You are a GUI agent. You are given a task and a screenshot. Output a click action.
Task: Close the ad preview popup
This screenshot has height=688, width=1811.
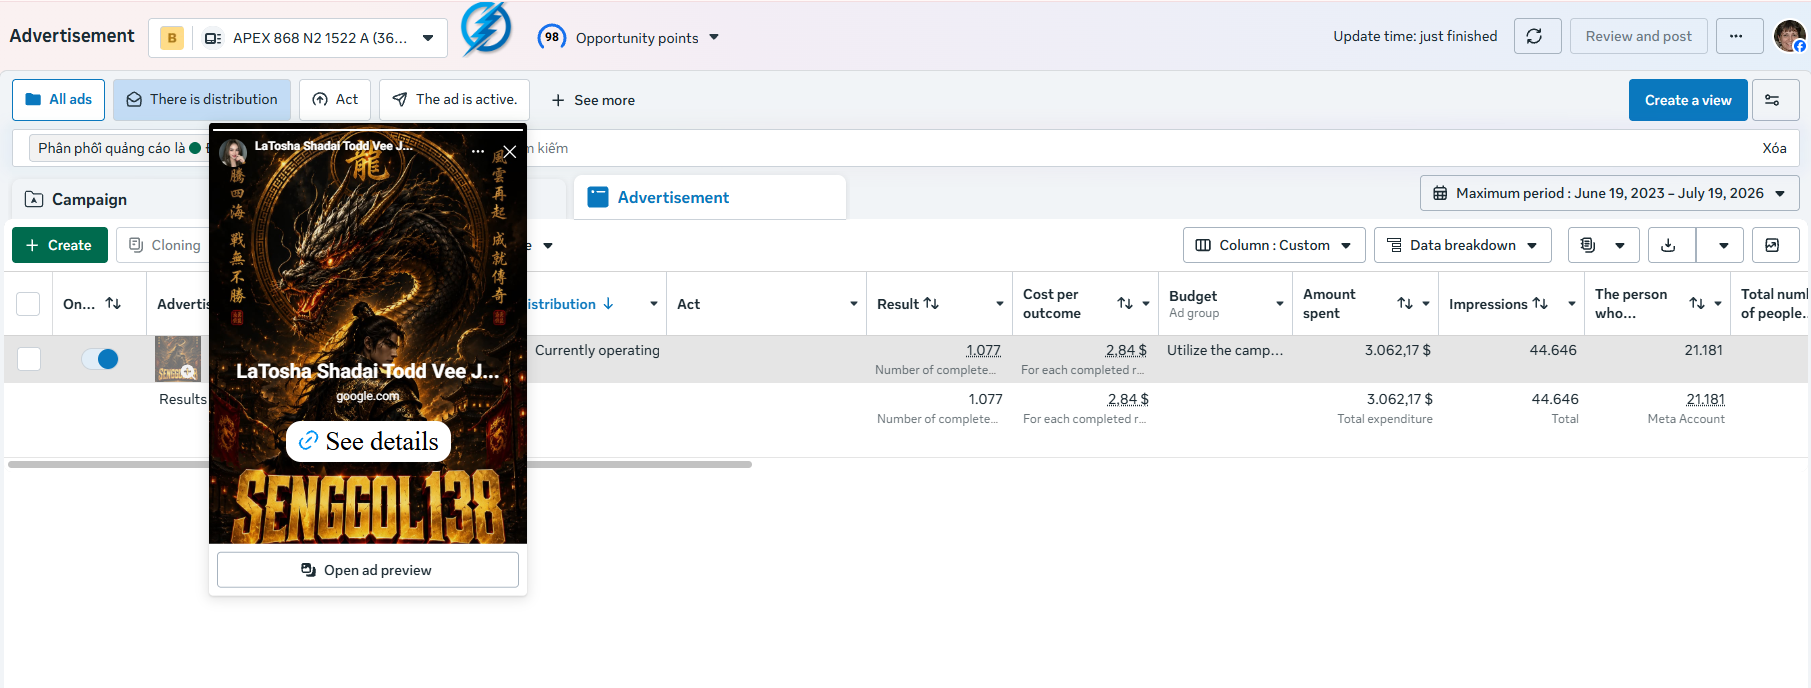coord(509,152)
